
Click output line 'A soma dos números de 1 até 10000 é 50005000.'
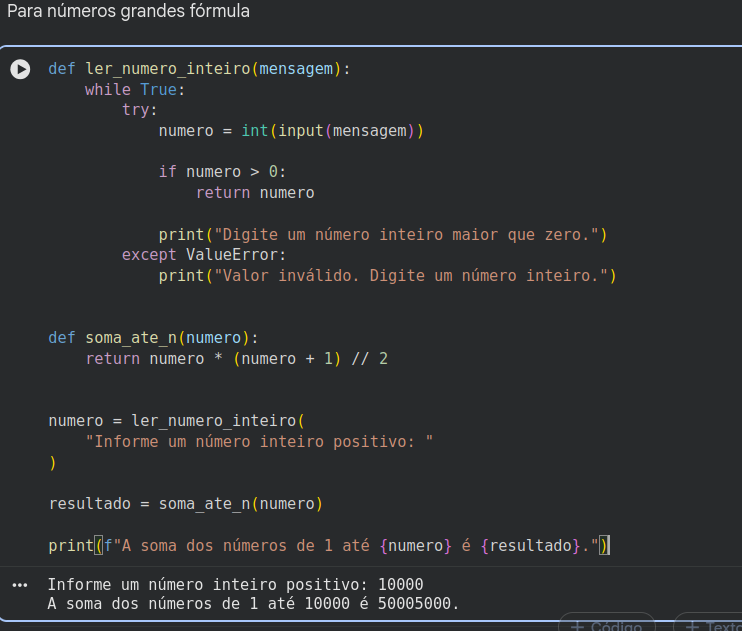(253, 604)
